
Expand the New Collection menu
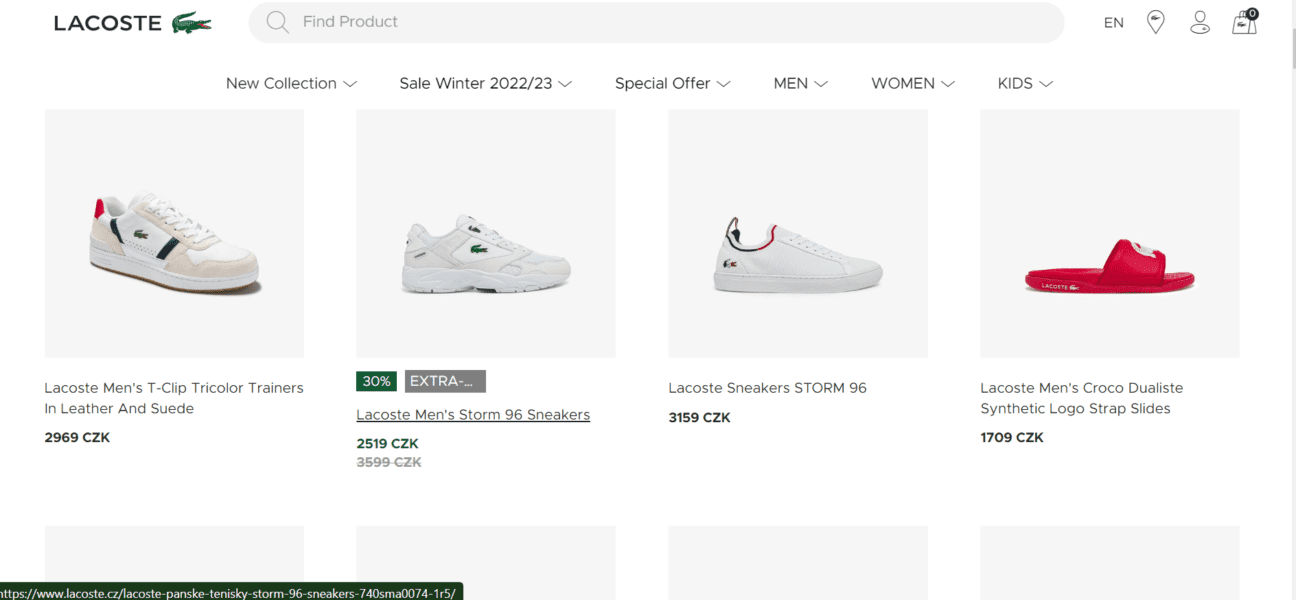[291, 84]
